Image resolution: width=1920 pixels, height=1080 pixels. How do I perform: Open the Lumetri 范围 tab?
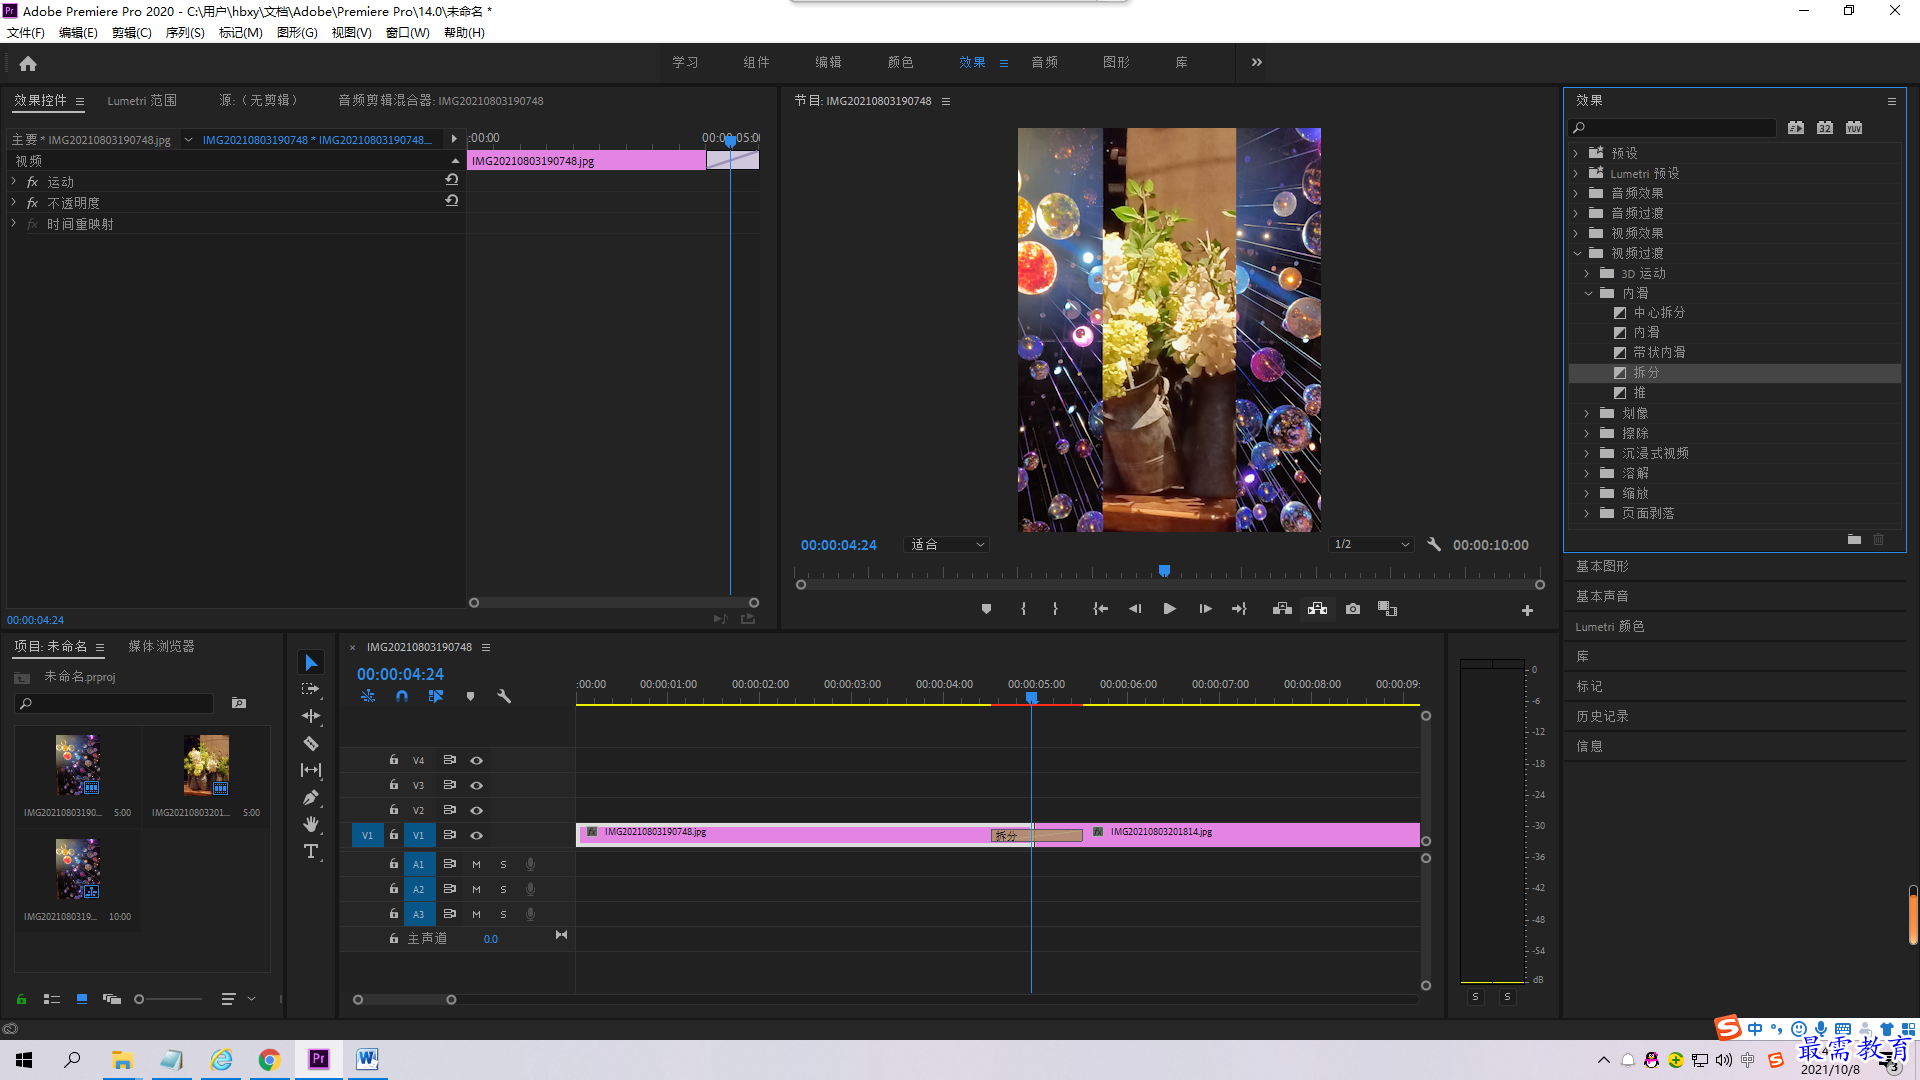click(x=142, y=100)
